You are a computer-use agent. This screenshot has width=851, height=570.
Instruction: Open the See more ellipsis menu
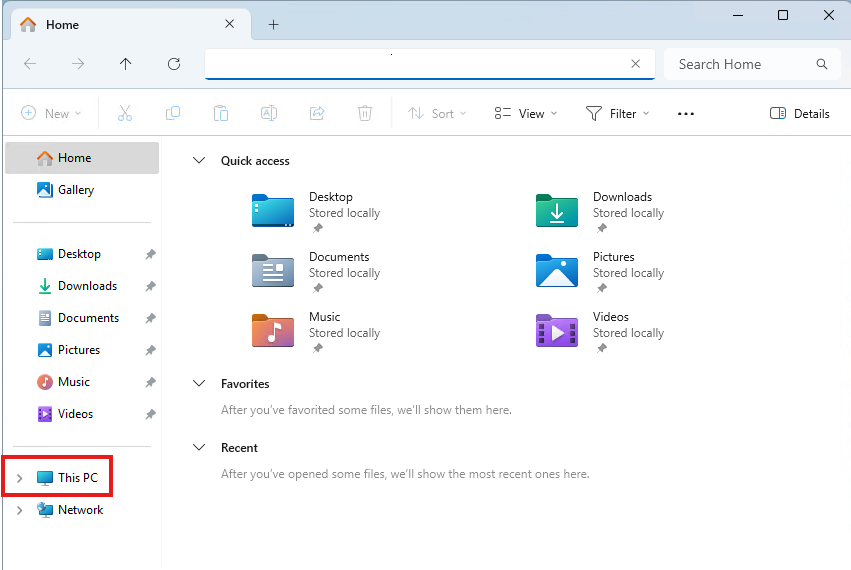pos(686,113)
